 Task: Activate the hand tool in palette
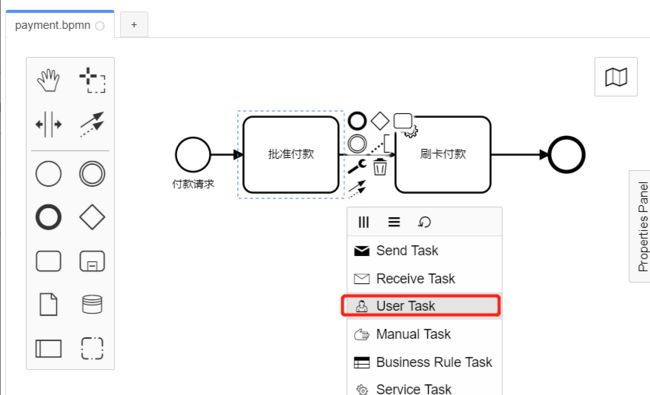coord(49,80)
